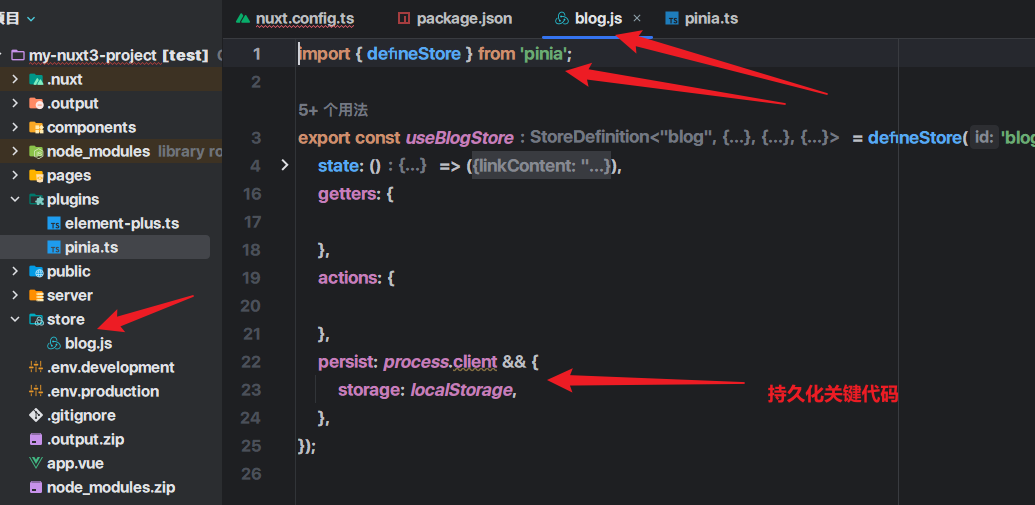Expand the .nuxt folder chevron

click(x=15, y=80)
